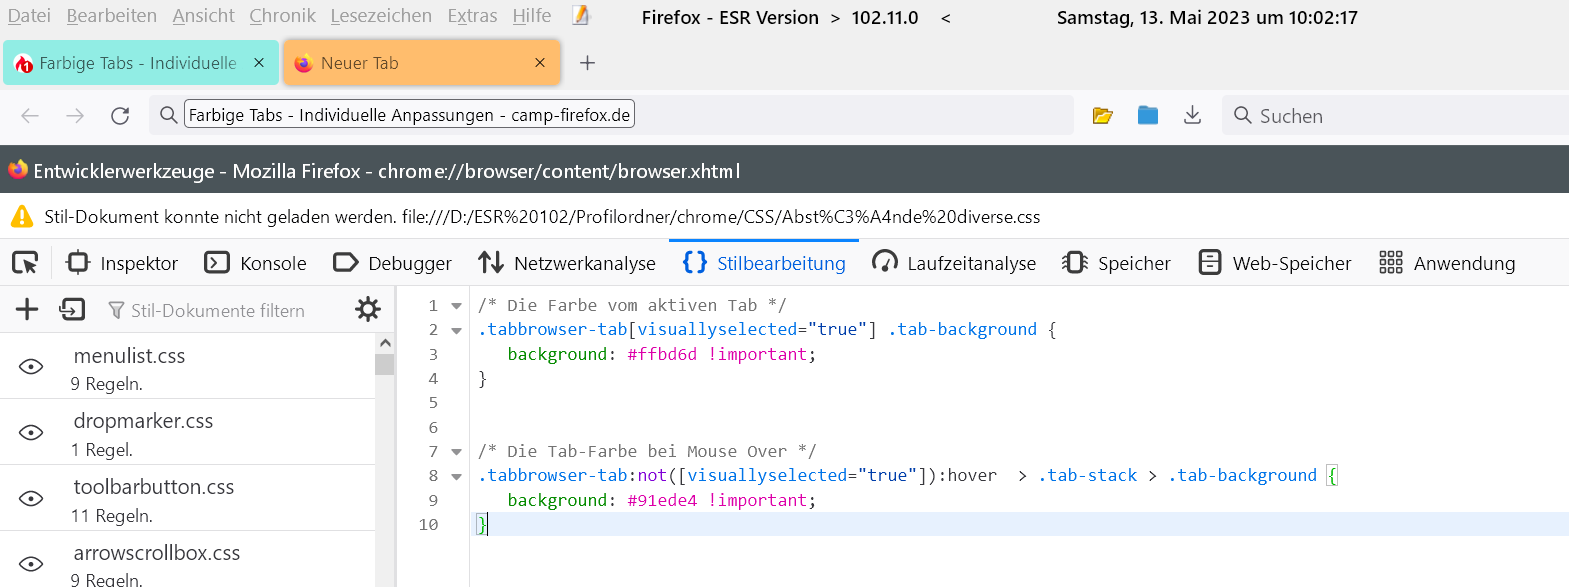Viewport: 1569px width, 587px height.
Task: Click the element picker icon in devtools
Action: tap(25, 263)
